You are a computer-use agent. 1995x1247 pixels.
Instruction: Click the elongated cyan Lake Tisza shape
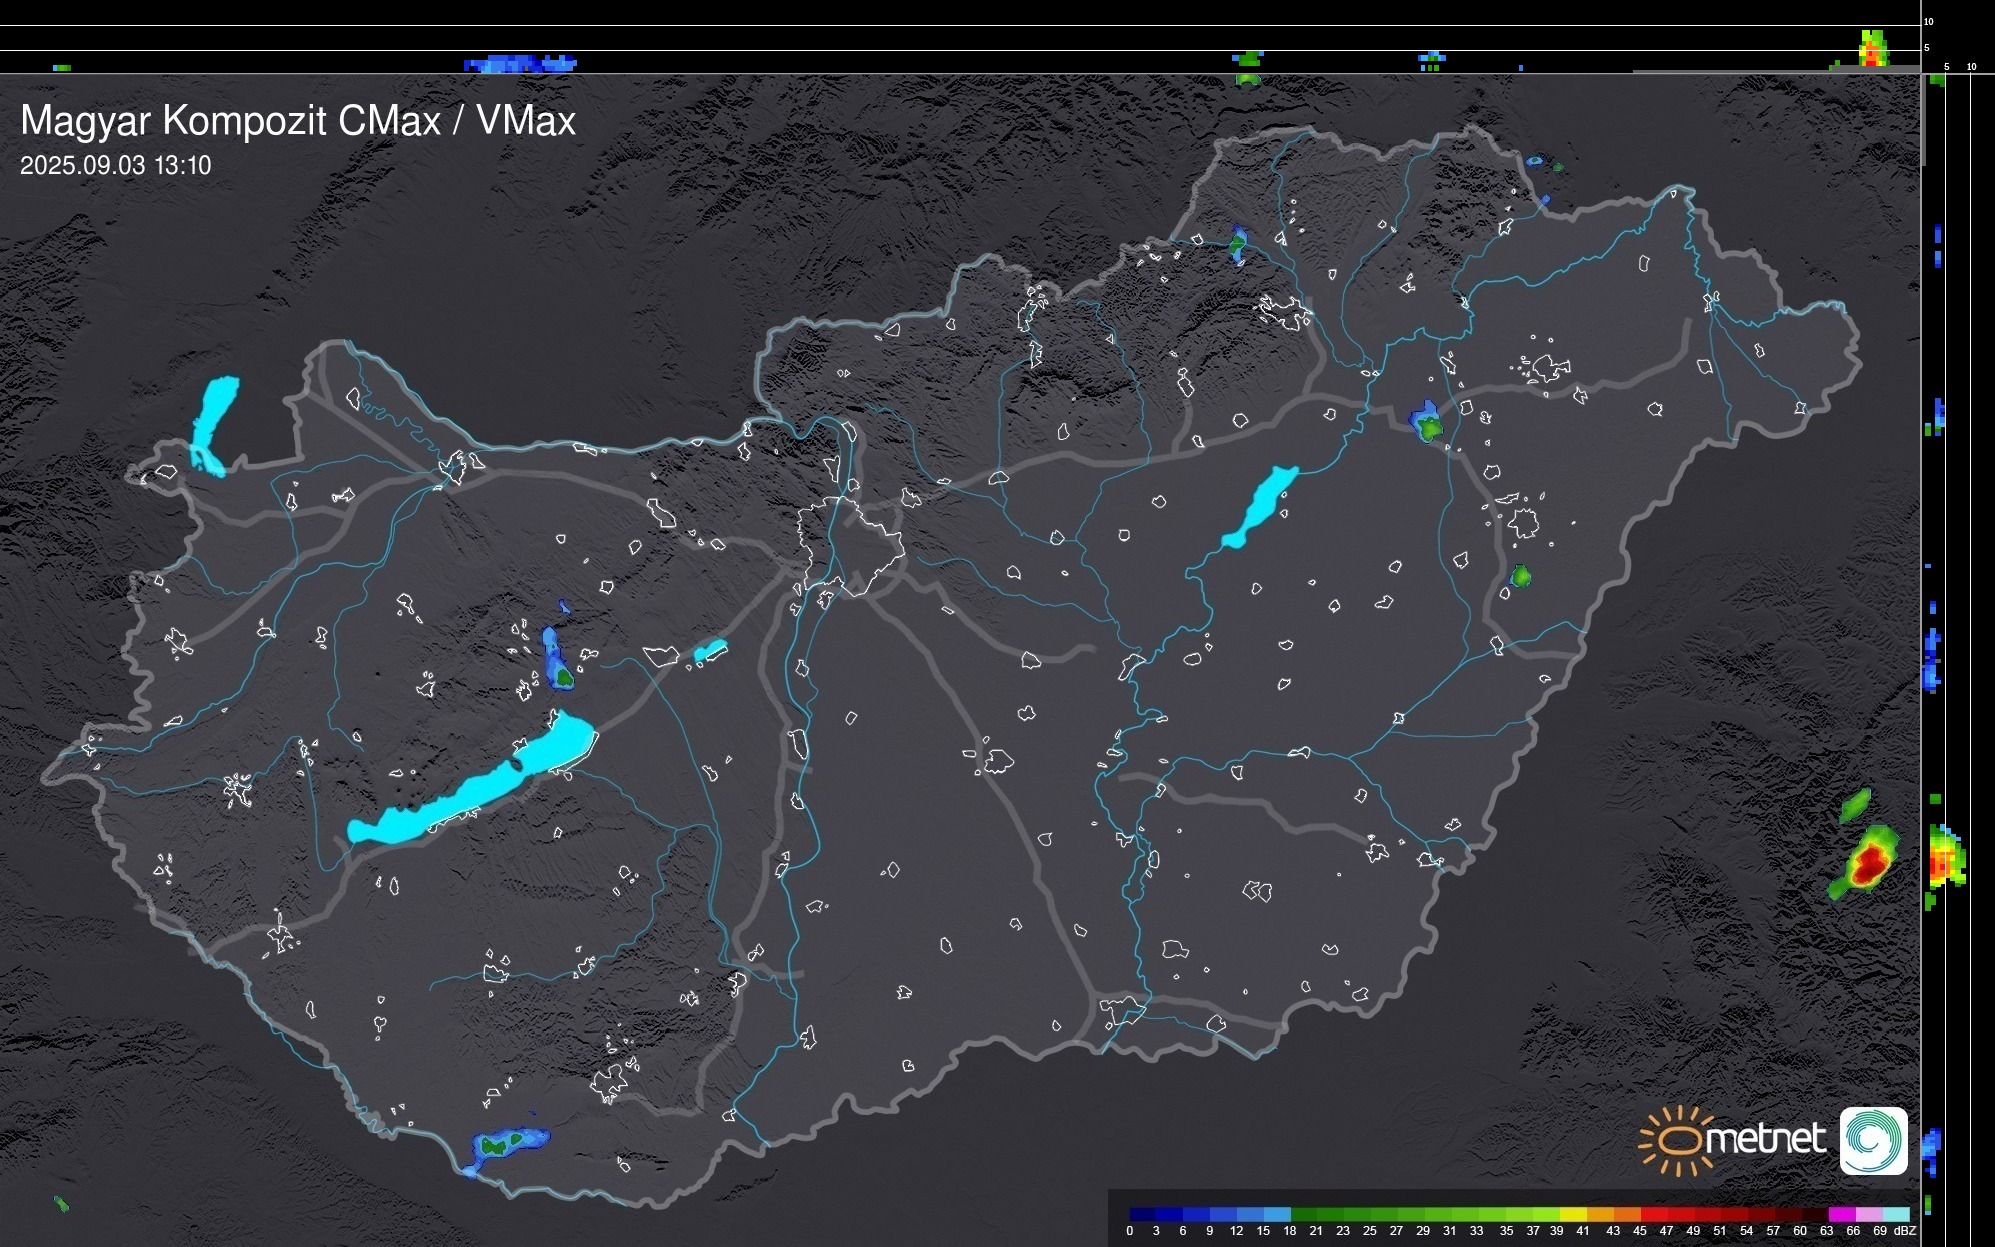[1260, 507]
